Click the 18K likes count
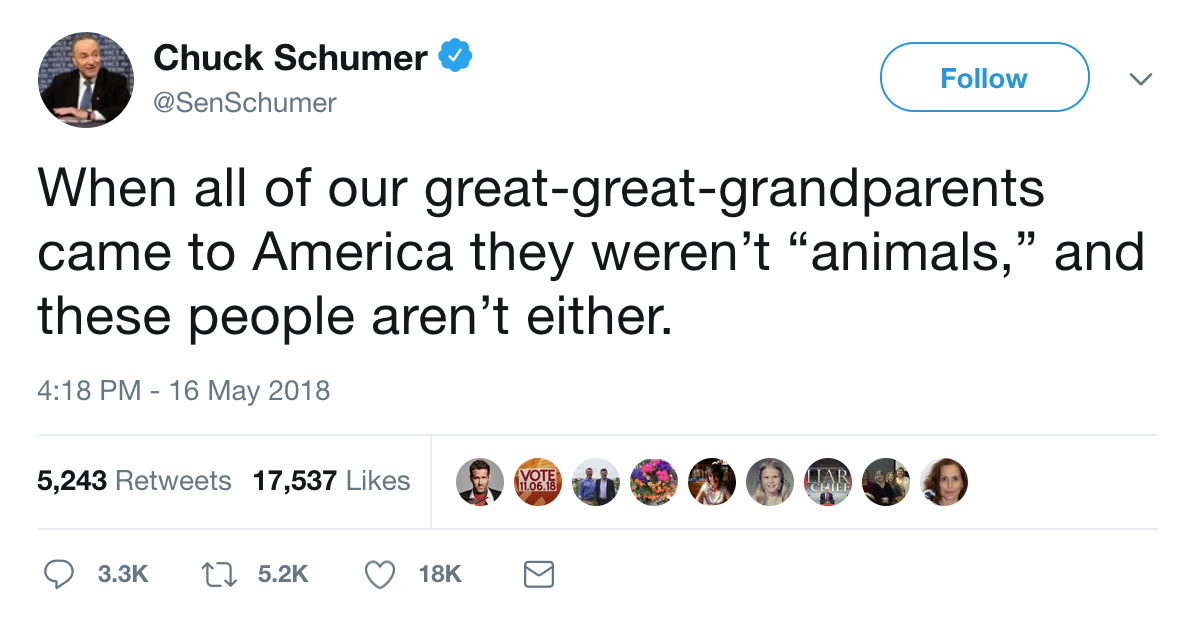Image resolution: width=1204 pixels, height=624 pixels. (x=440, y=574)
